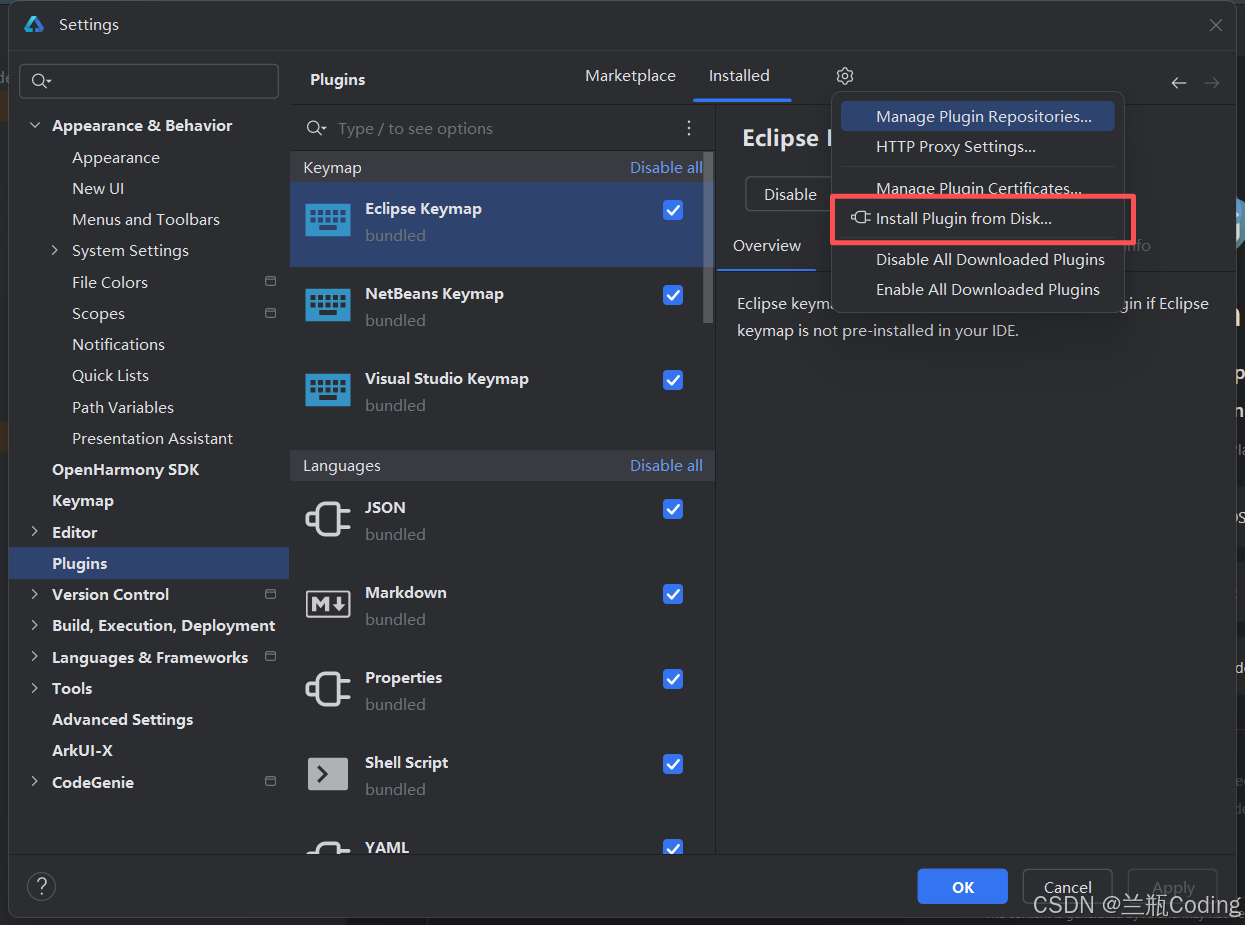Choose Manage Plugin Certificates menu item

click(978, 188)
